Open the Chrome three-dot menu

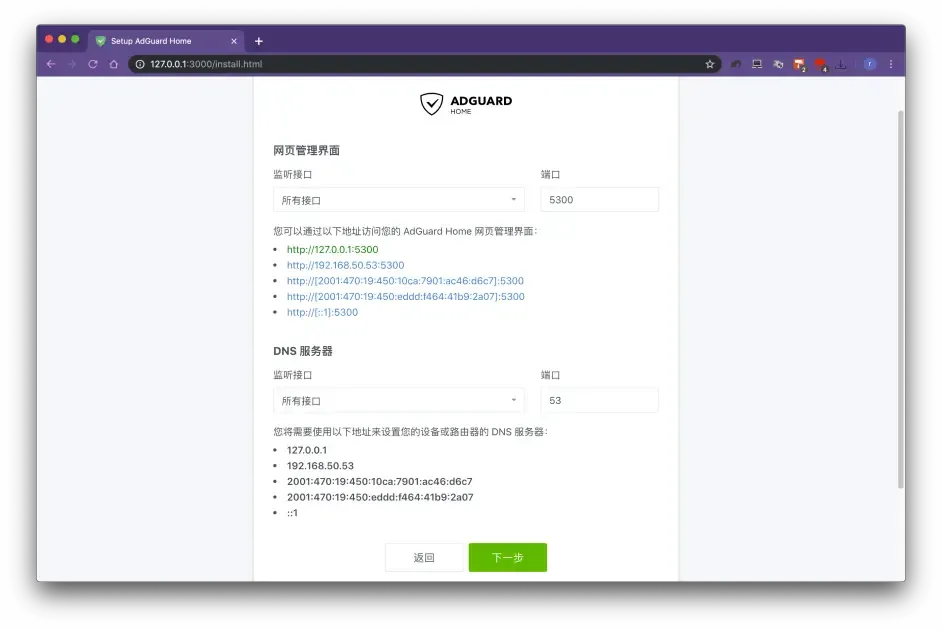(891, 64)
